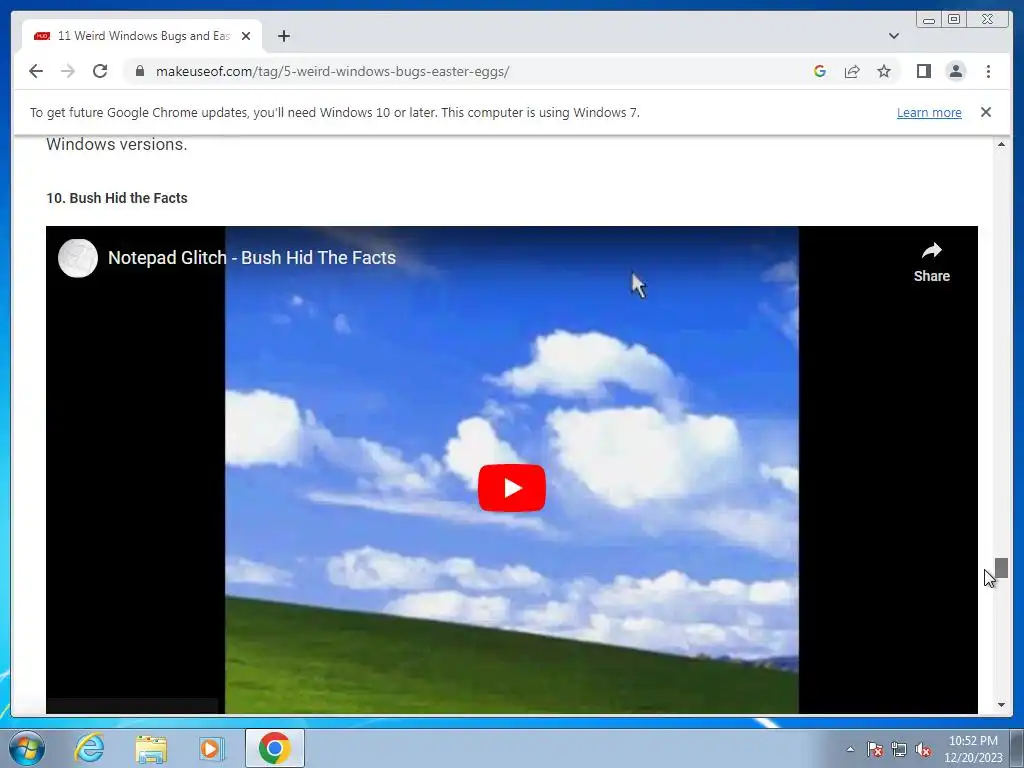The width and height of the screenshot is (1024, 768).
Task: Open the Windows Start menu
Action: (x=26, y=748)
